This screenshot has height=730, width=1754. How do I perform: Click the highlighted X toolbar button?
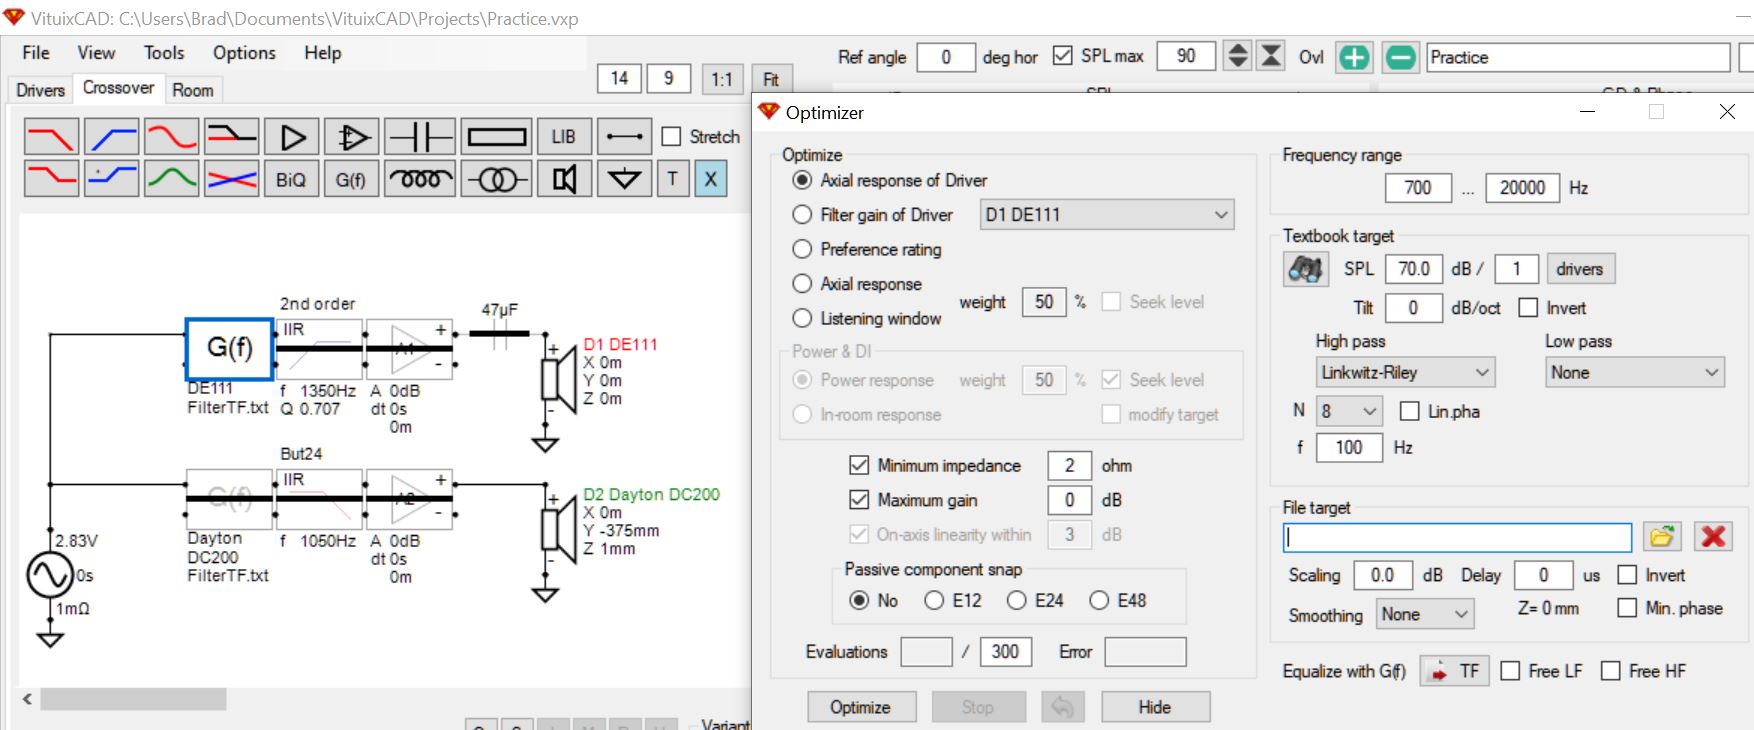710,179
